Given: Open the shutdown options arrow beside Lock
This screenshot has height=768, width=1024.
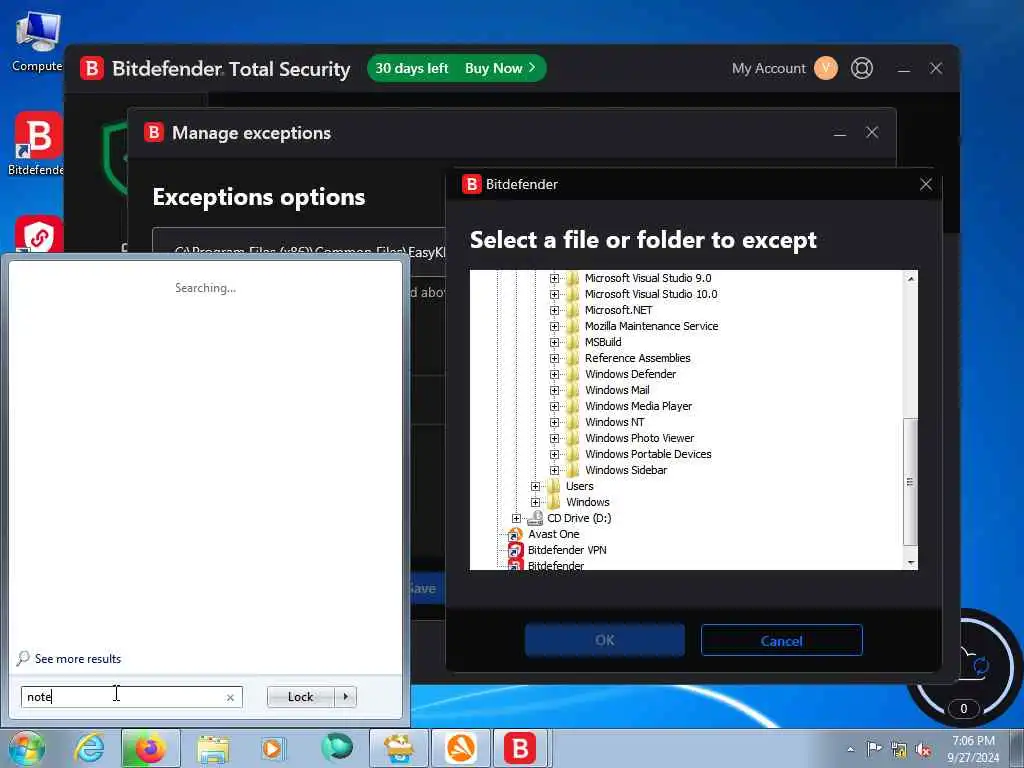Looking at the screenshot, I should (x=345, y=697).
